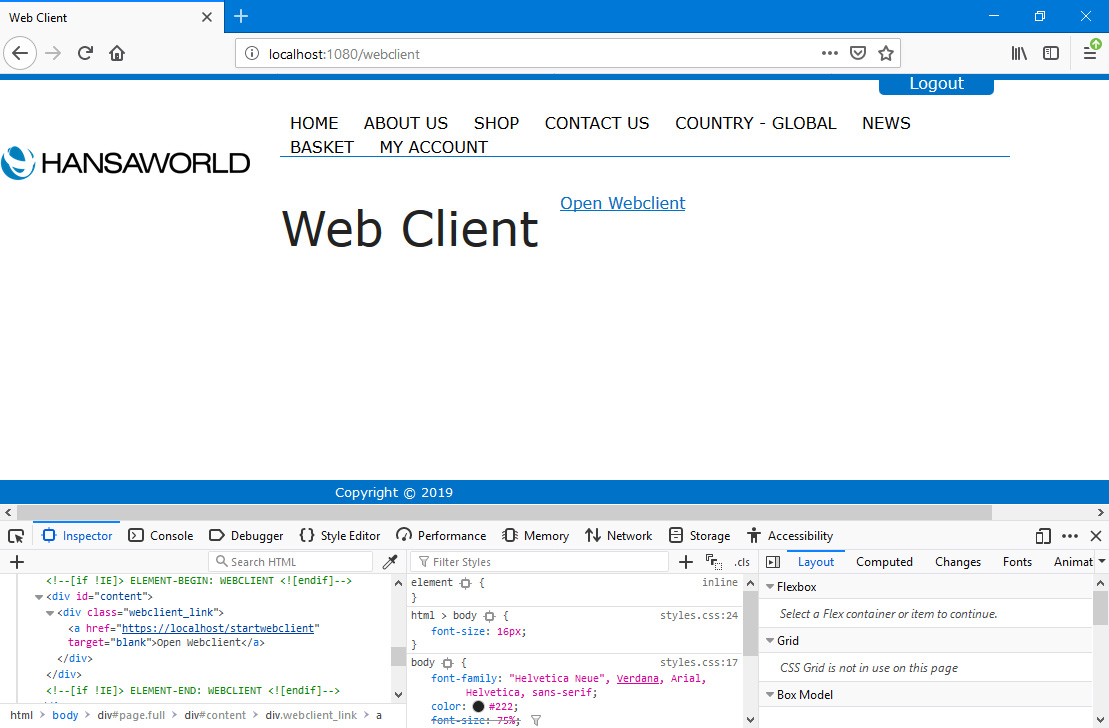Click filter funnel next to font-size 75%
Image resolution: width=1109 pixels, height=728 pixels.
coord(536,720)
